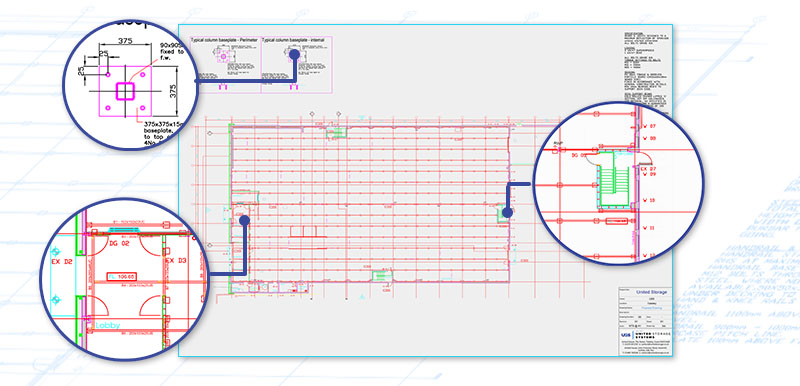Click the 'Typical column baseplate - Perimeter' heading
Image resolution: width=800 pixels, height=386 pixels.
pos(225,39)
